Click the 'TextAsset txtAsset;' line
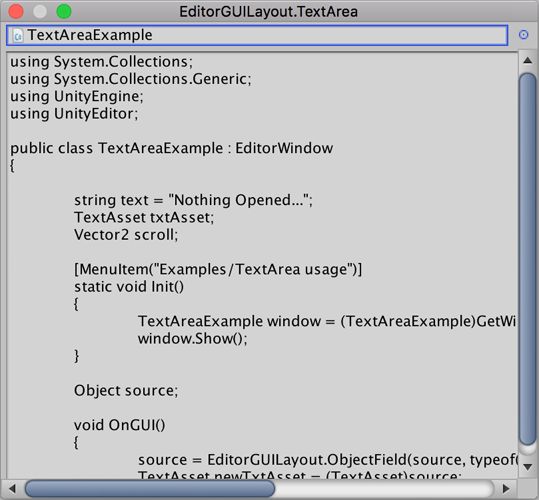The image size is (539, 500). coord(144,218)
